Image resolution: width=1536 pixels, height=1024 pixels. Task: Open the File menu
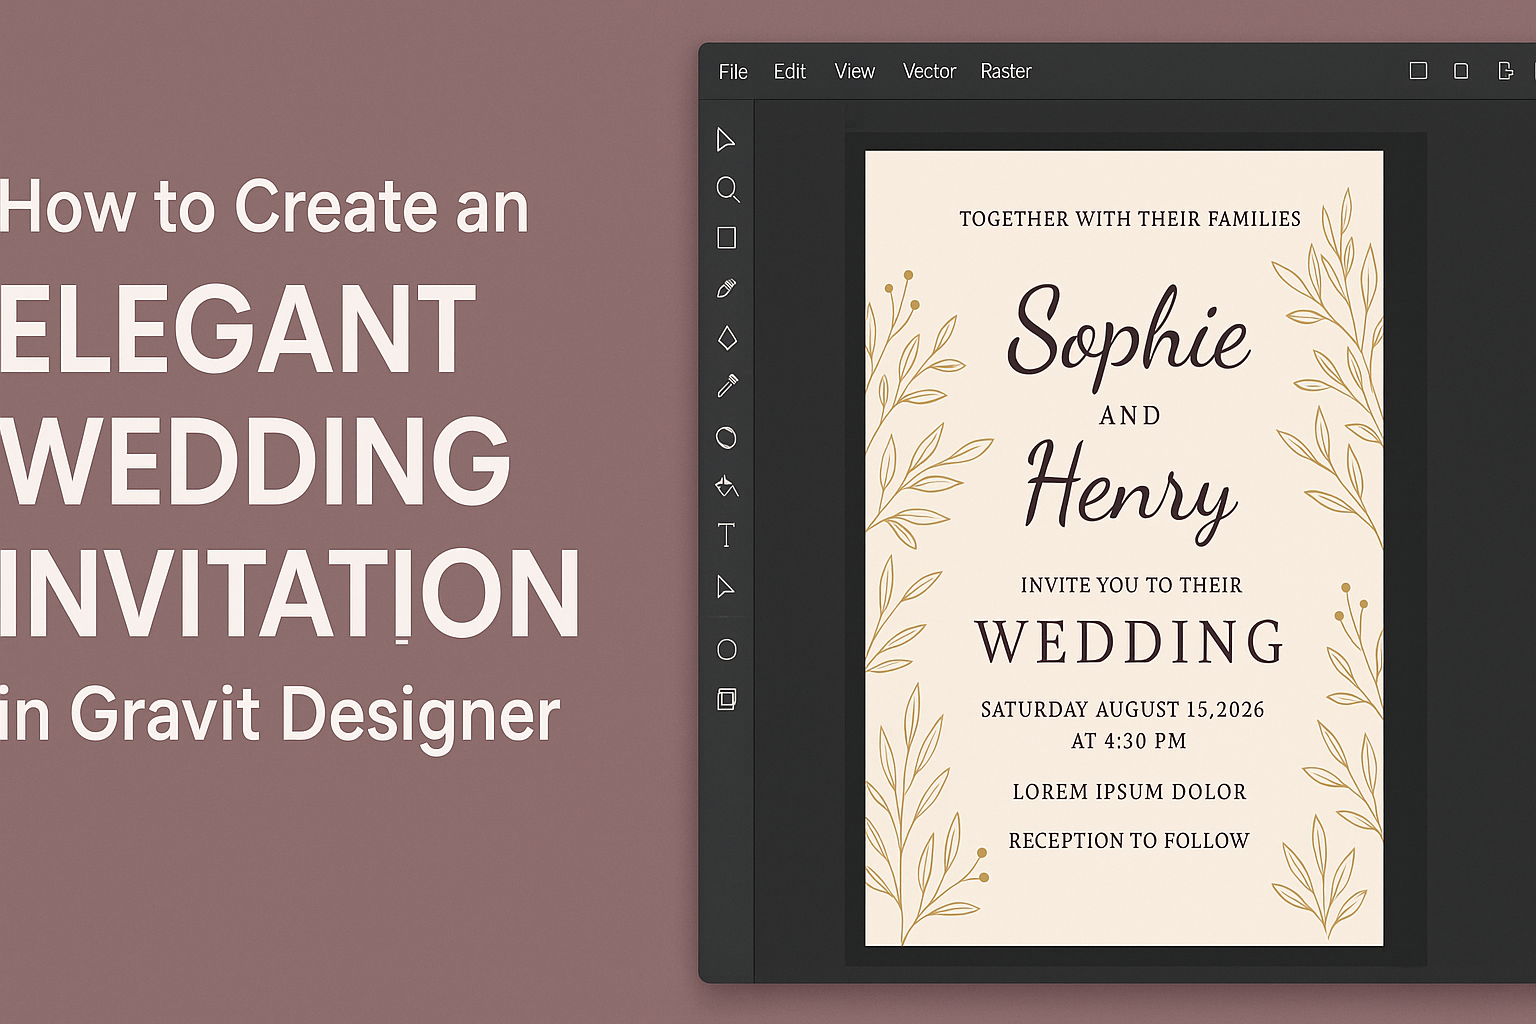click(733, 71)
